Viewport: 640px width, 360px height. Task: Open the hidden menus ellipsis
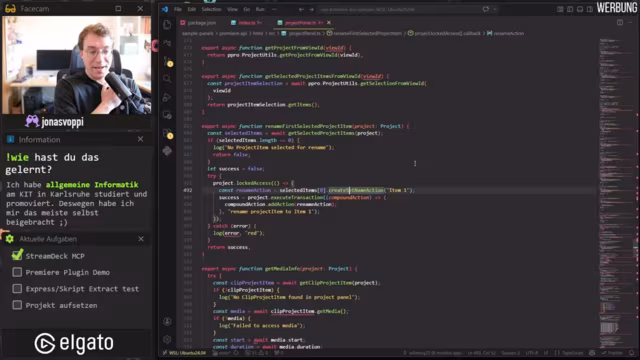pos(274,9)
